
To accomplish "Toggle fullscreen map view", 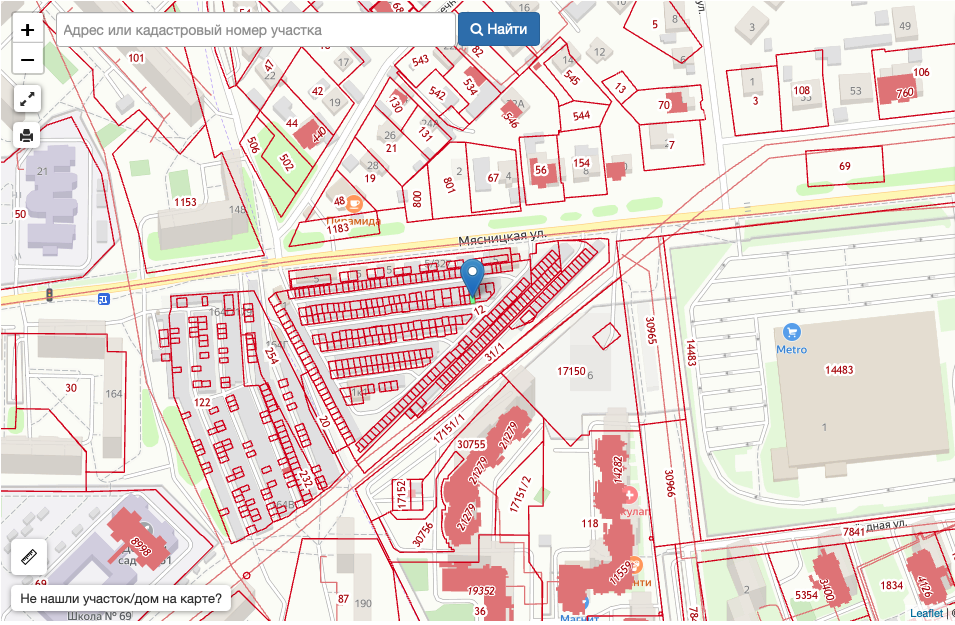I will pos(27,99).
